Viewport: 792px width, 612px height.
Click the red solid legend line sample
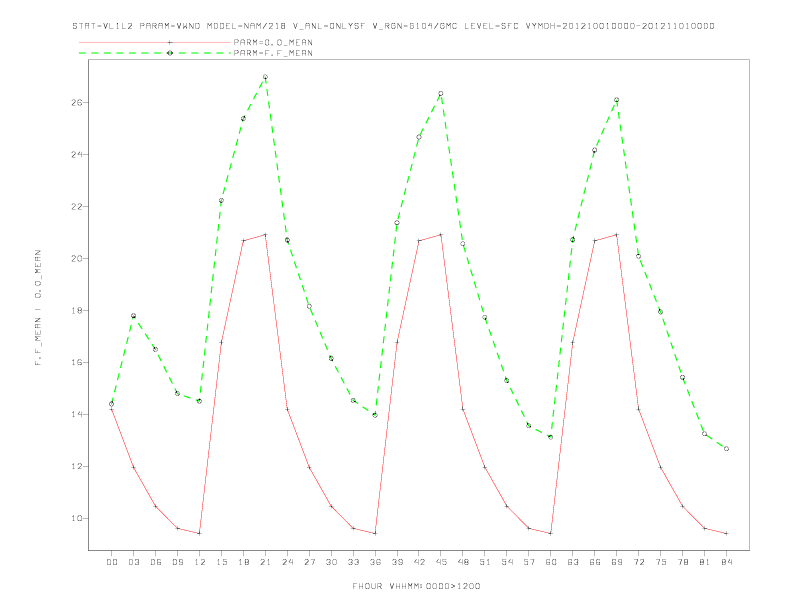point(155,42)
